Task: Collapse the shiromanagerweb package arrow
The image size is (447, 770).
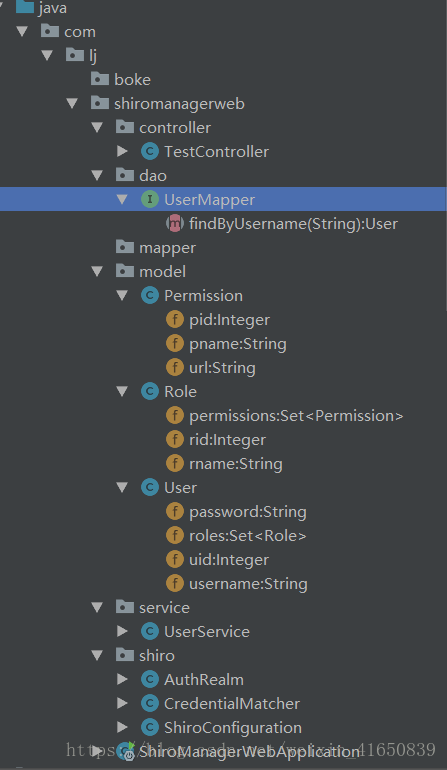Action: point(72,104)
